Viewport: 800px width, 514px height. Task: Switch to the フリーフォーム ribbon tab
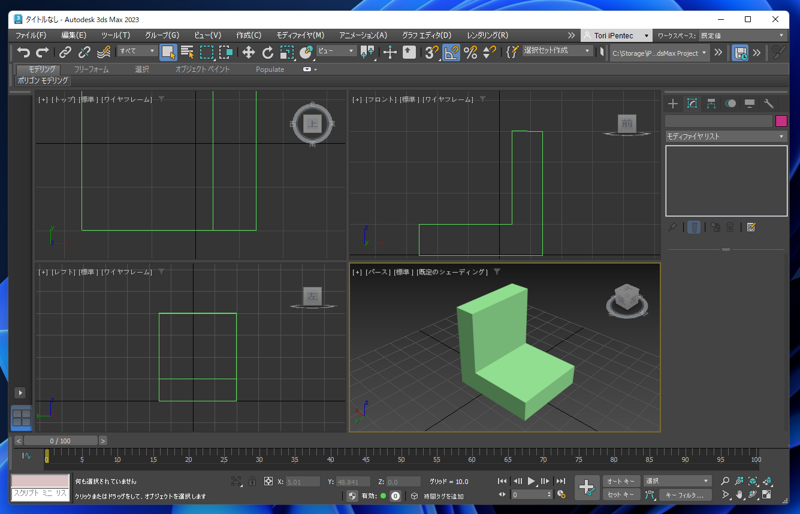[x=91, y=69]
